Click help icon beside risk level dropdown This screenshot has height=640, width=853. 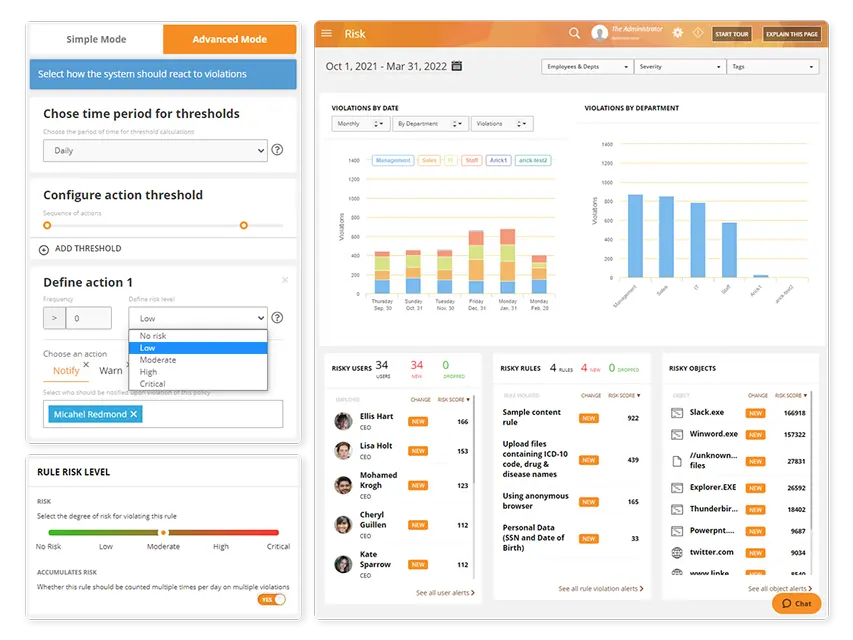point(277,317)
